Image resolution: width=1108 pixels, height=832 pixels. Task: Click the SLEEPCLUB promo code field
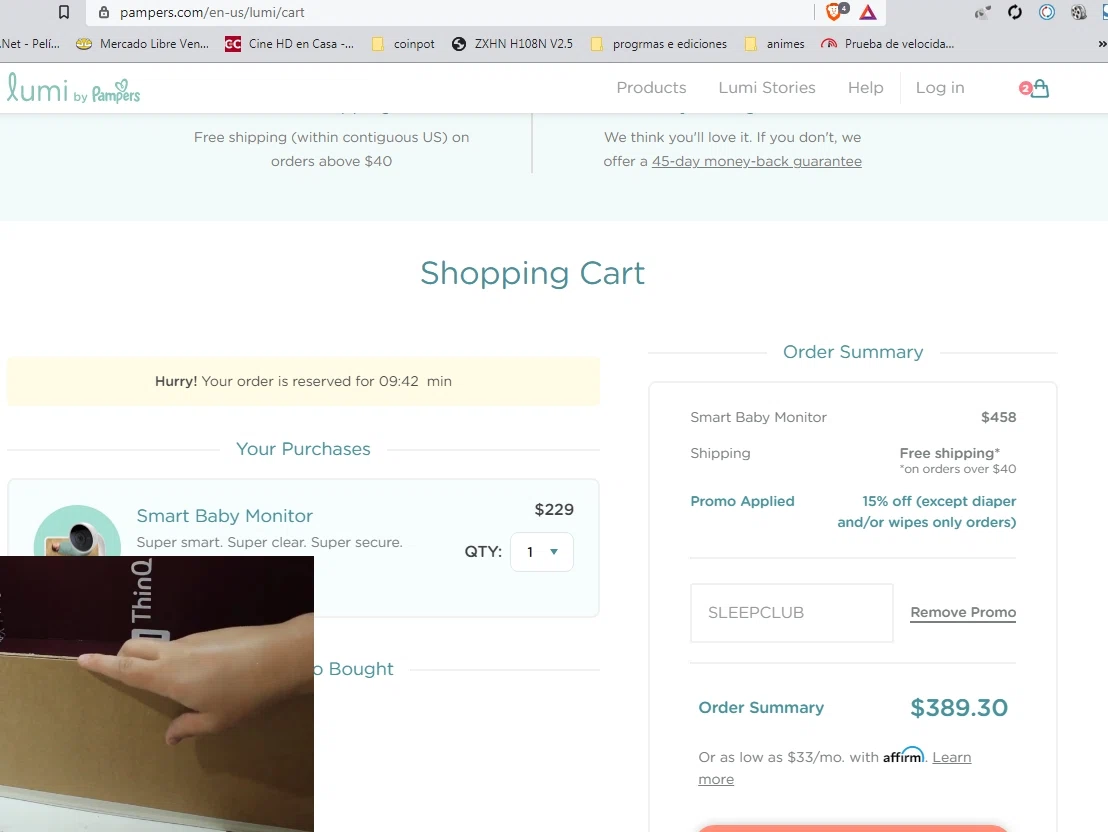click(791, 613)
